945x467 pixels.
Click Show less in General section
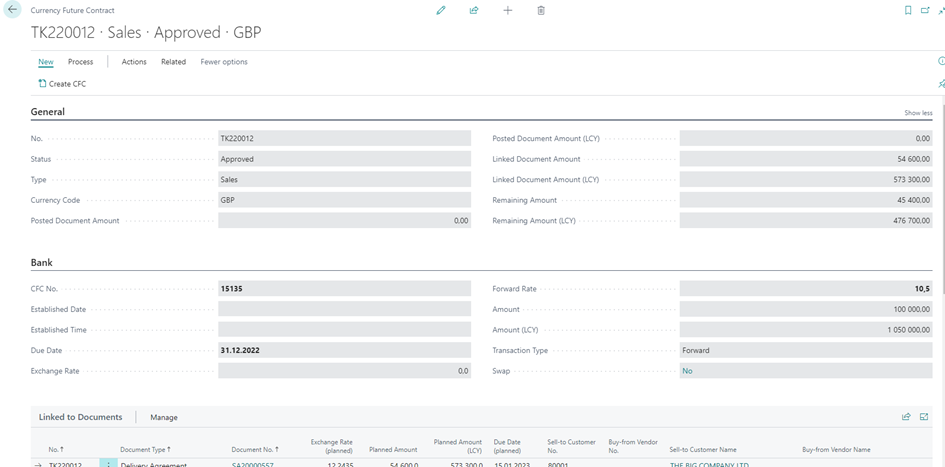pos(918,113)
